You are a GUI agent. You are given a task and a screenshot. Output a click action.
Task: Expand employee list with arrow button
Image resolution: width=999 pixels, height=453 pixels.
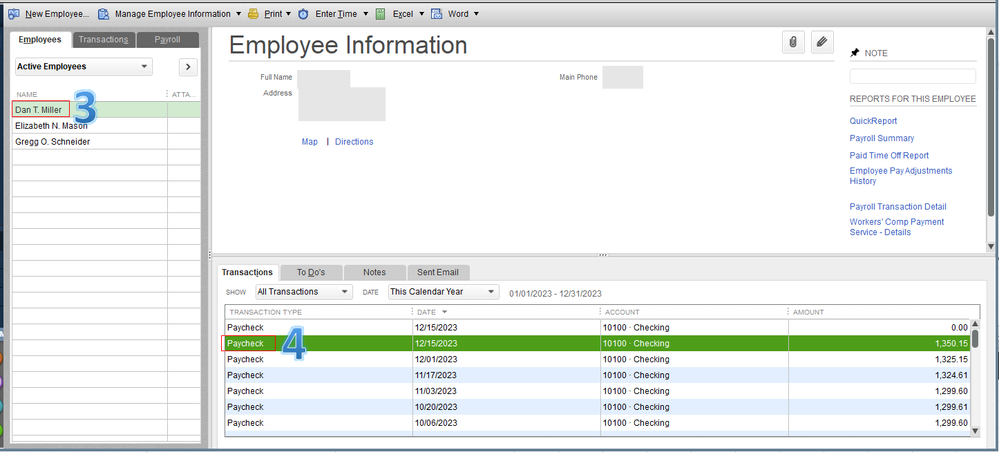pos(189,66)
